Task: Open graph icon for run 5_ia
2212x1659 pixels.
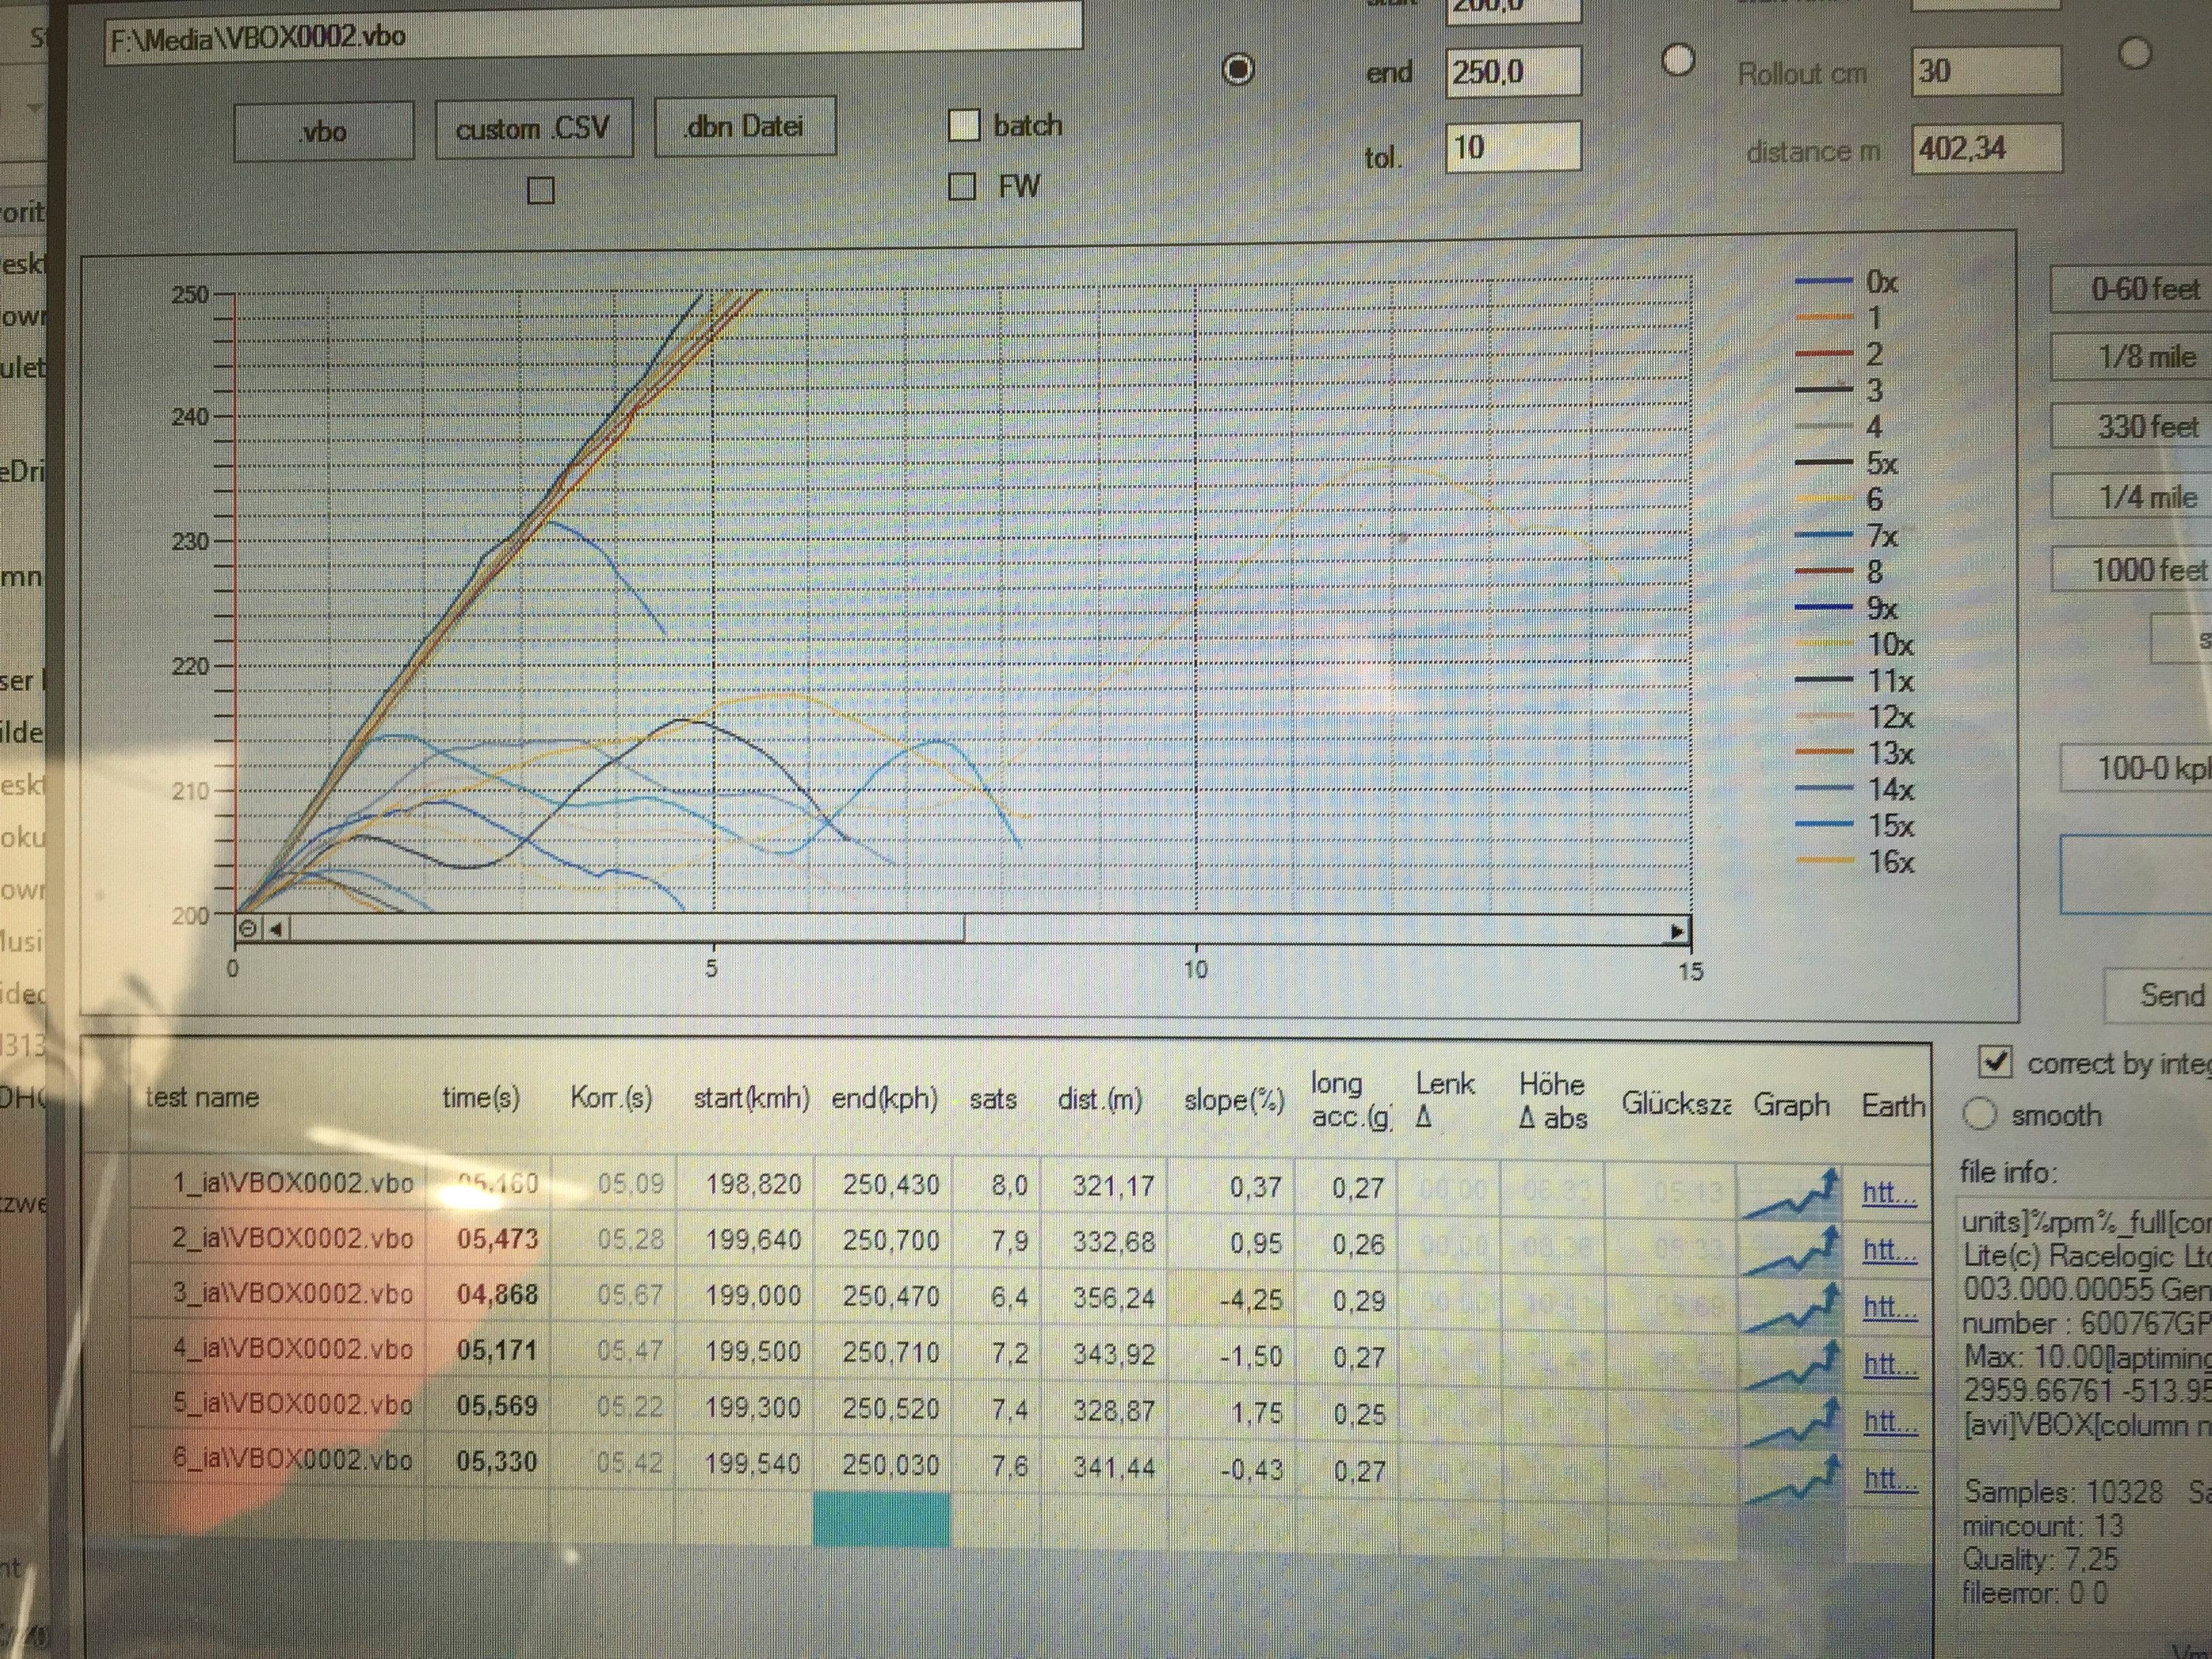Action: [x=1791, y=1421]
